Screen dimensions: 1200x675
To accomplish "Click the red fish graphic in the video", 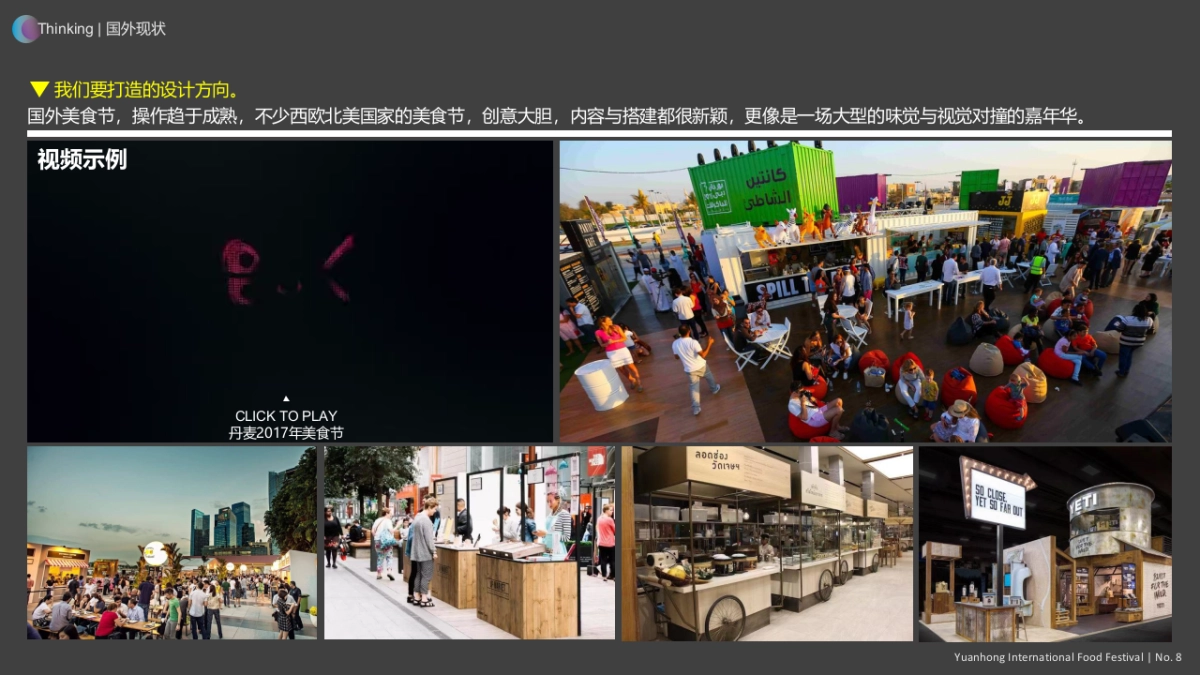I will coord(288,270).
